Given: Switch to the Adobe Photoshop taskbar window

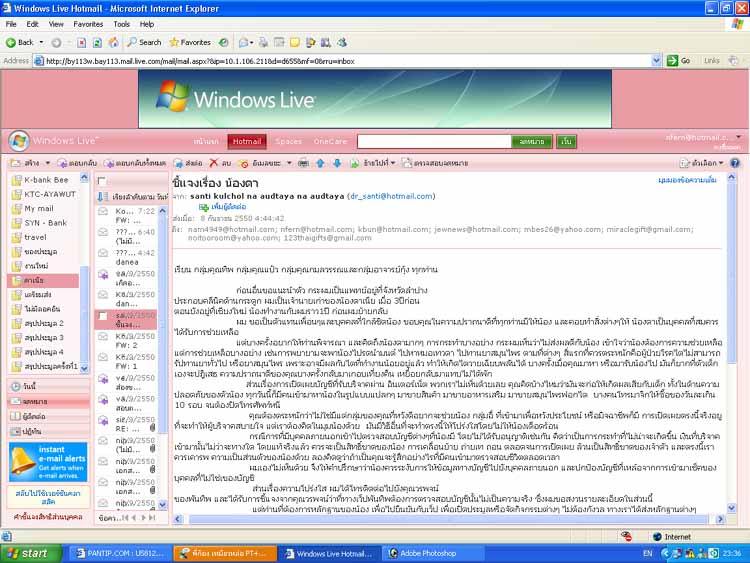Looking at the screenshot, I should click(434, 553).
